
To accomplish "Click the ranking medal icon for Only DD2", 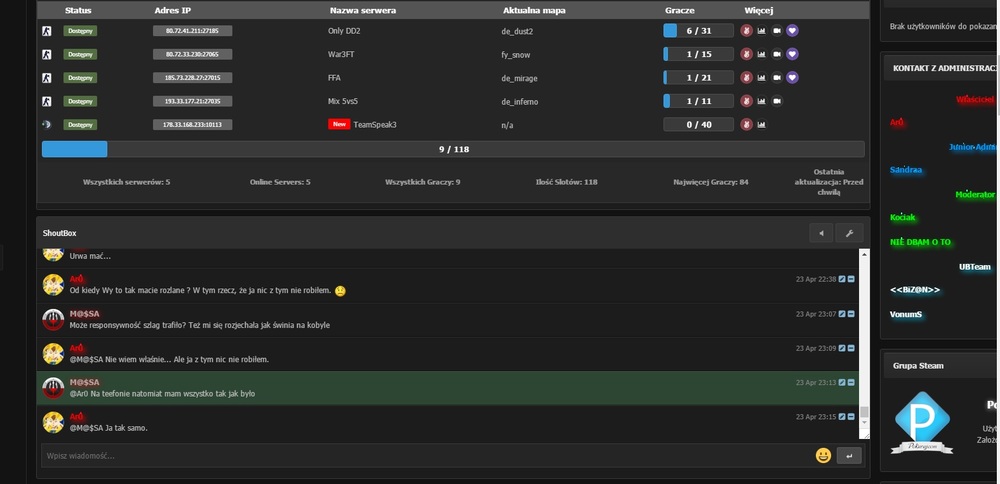I will coord(745,31).
